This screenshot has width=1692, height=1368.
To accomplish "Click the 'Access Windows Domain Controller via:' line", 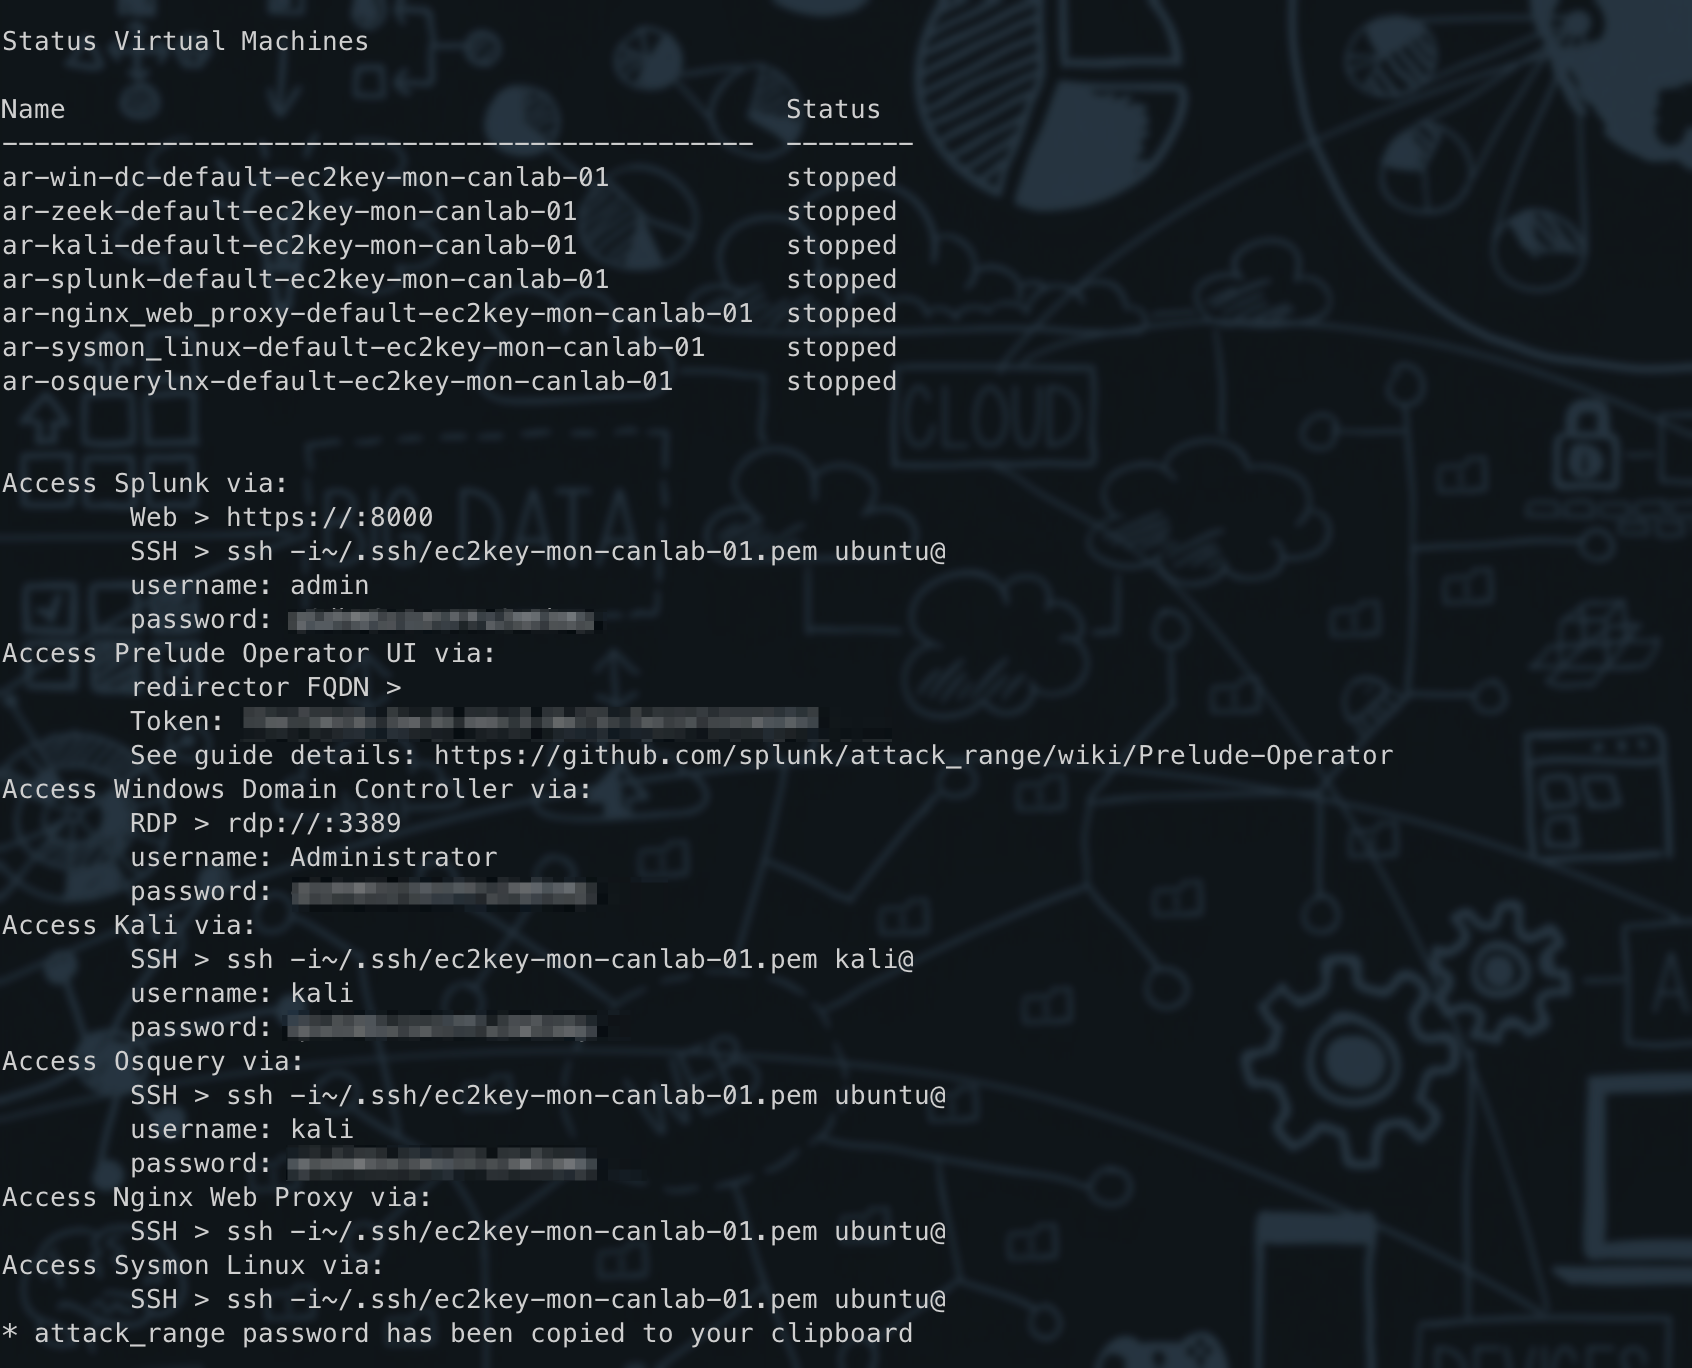I will pyautogui.click(x=297, y=789).
